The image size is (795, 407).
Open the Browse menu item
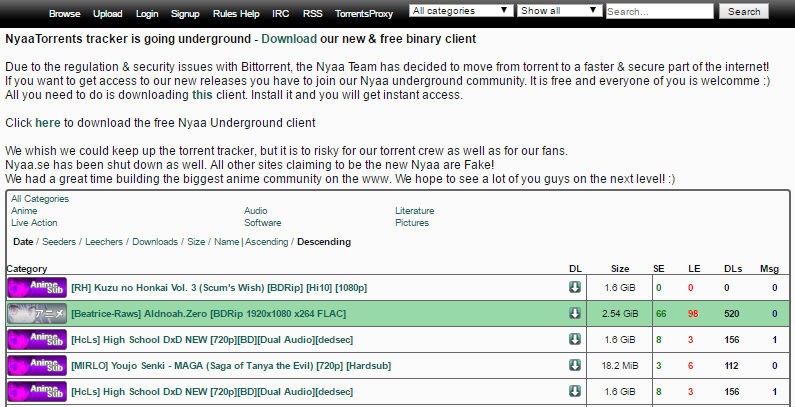(x=64, y=14)
